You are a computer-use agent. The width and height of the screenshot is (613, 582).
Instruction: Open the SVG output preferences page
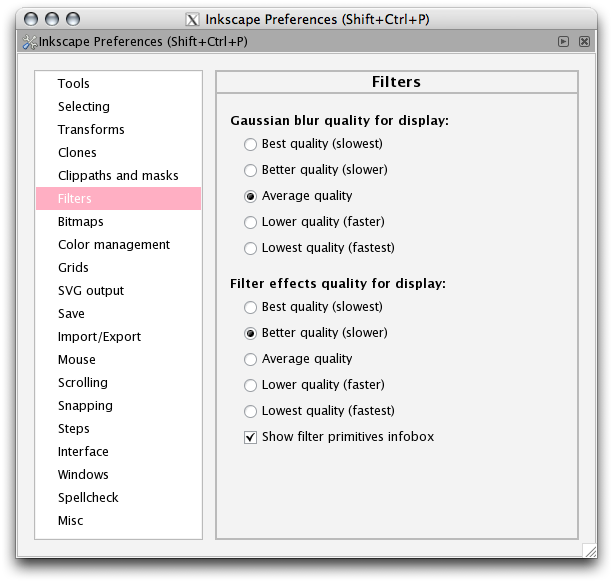pyautogui.click(x=118, y=291)
